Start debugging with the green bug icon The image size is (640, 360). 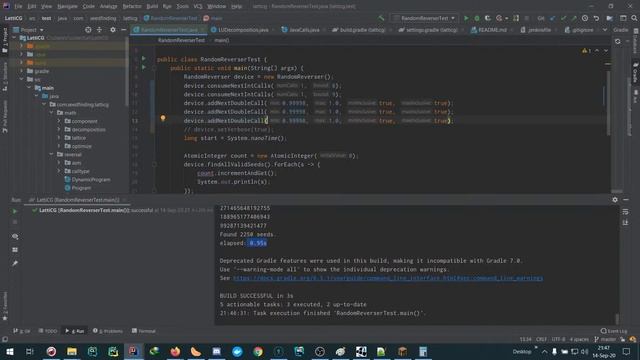(x=477, y=18)
